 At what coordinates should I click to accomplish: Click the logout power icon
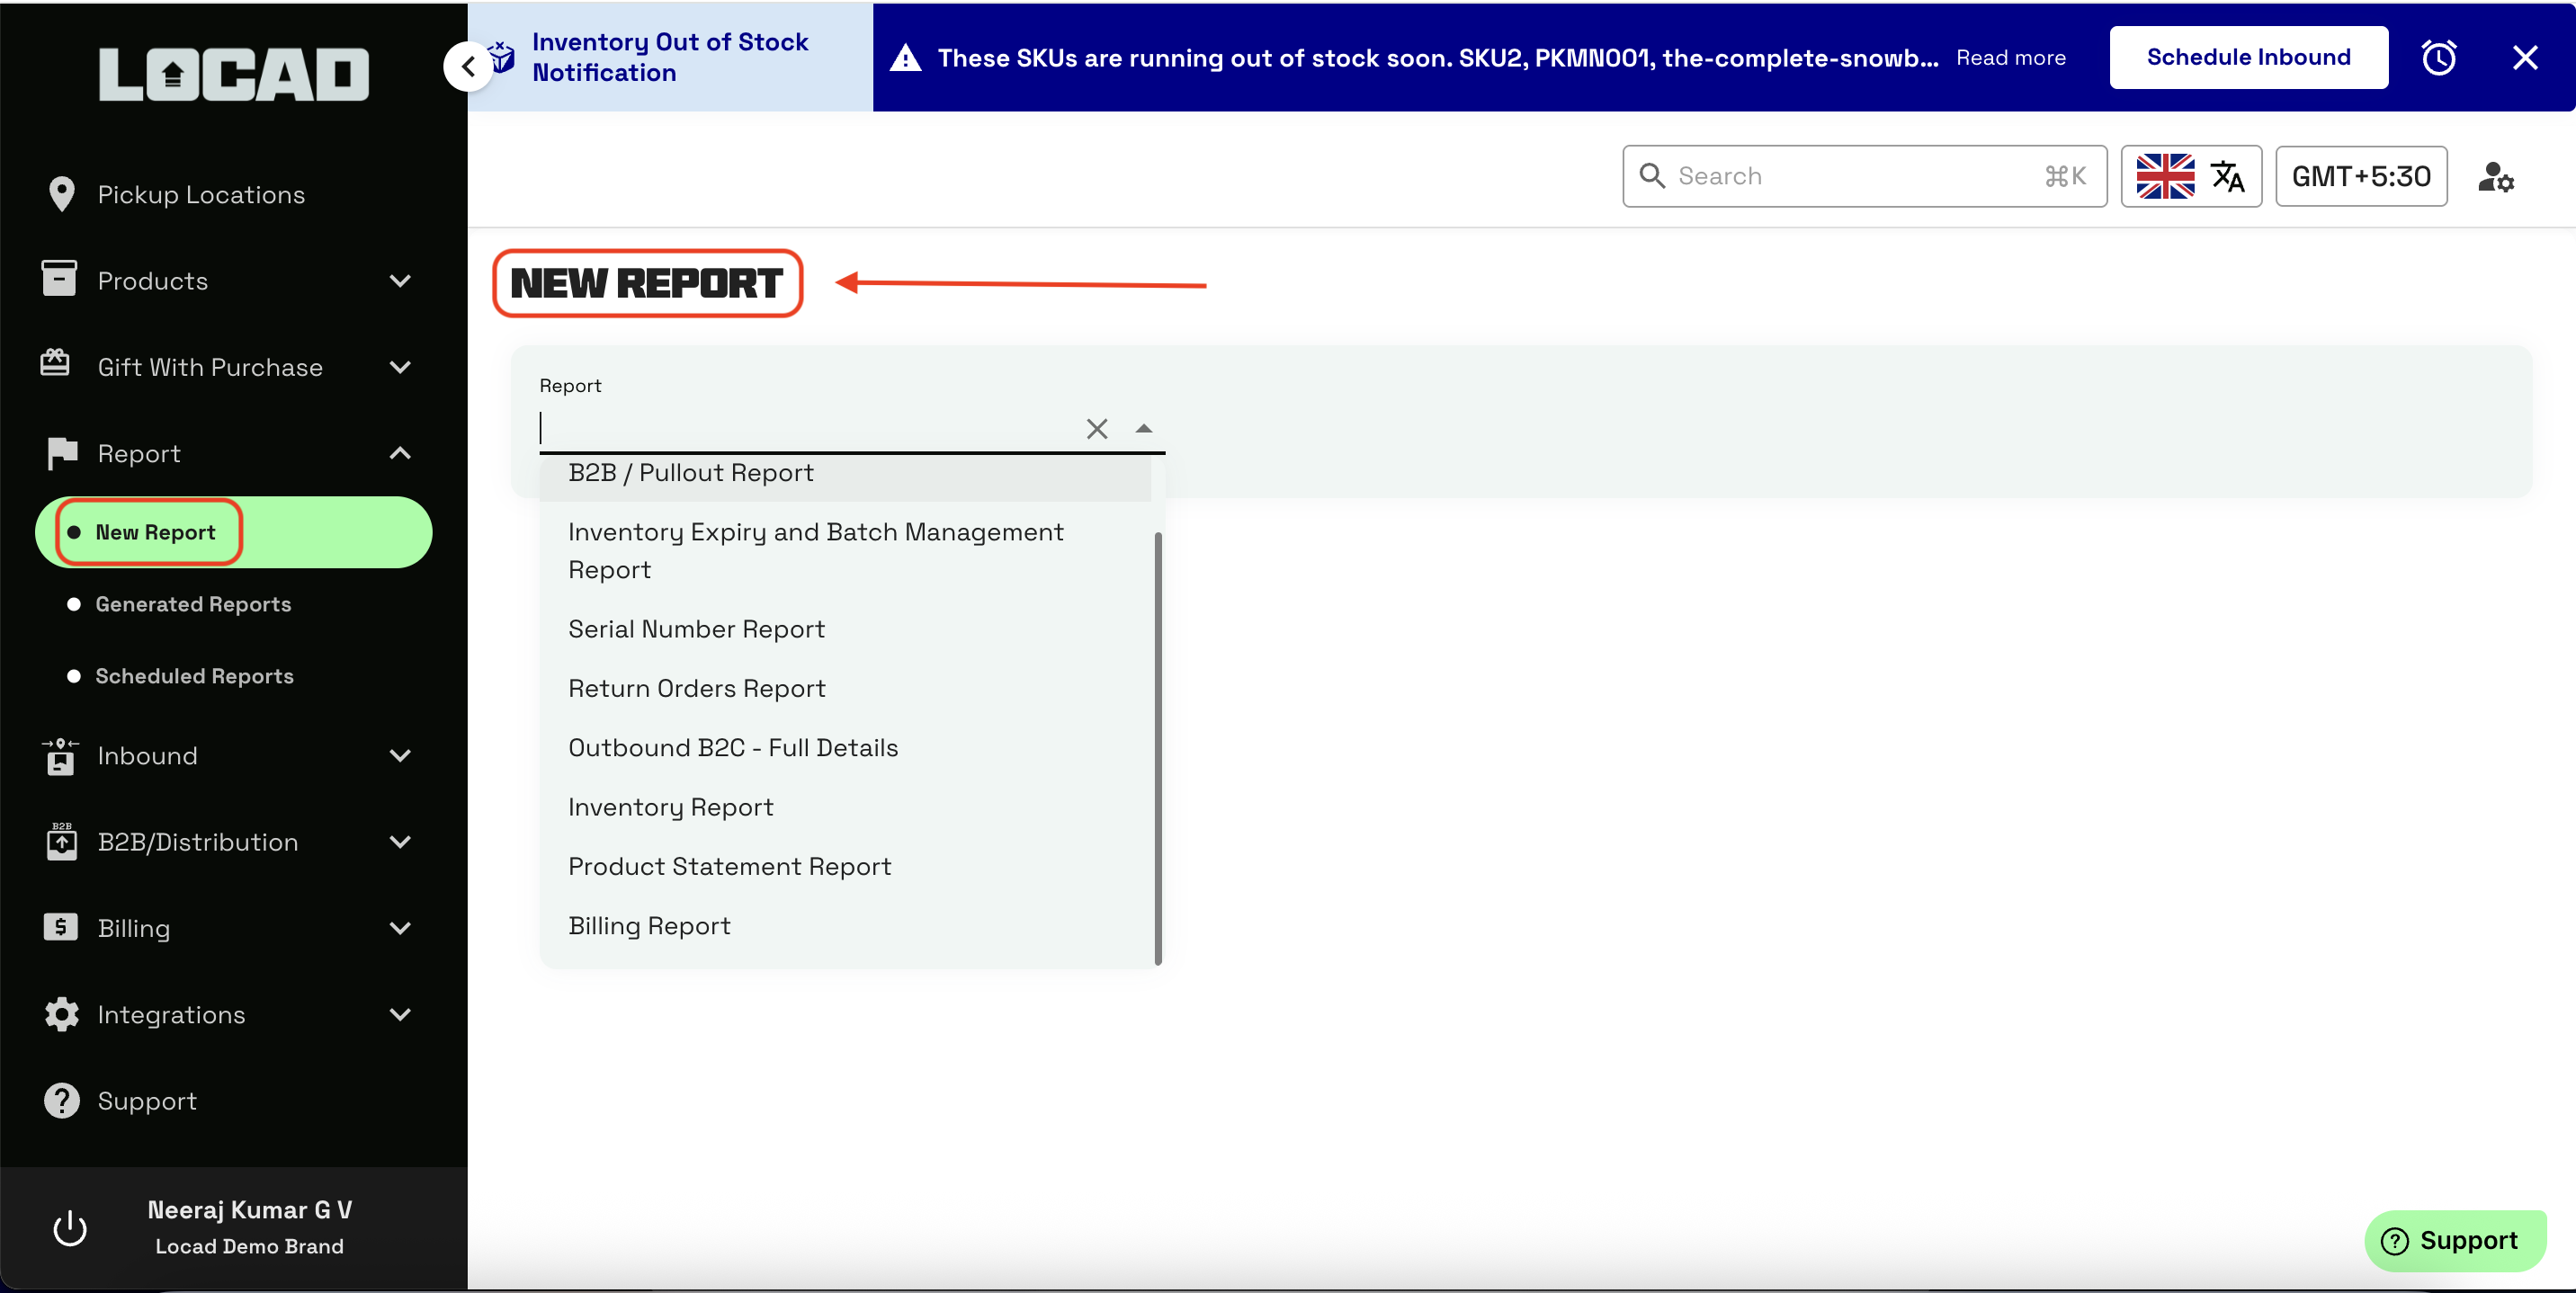click(69, 1228)
